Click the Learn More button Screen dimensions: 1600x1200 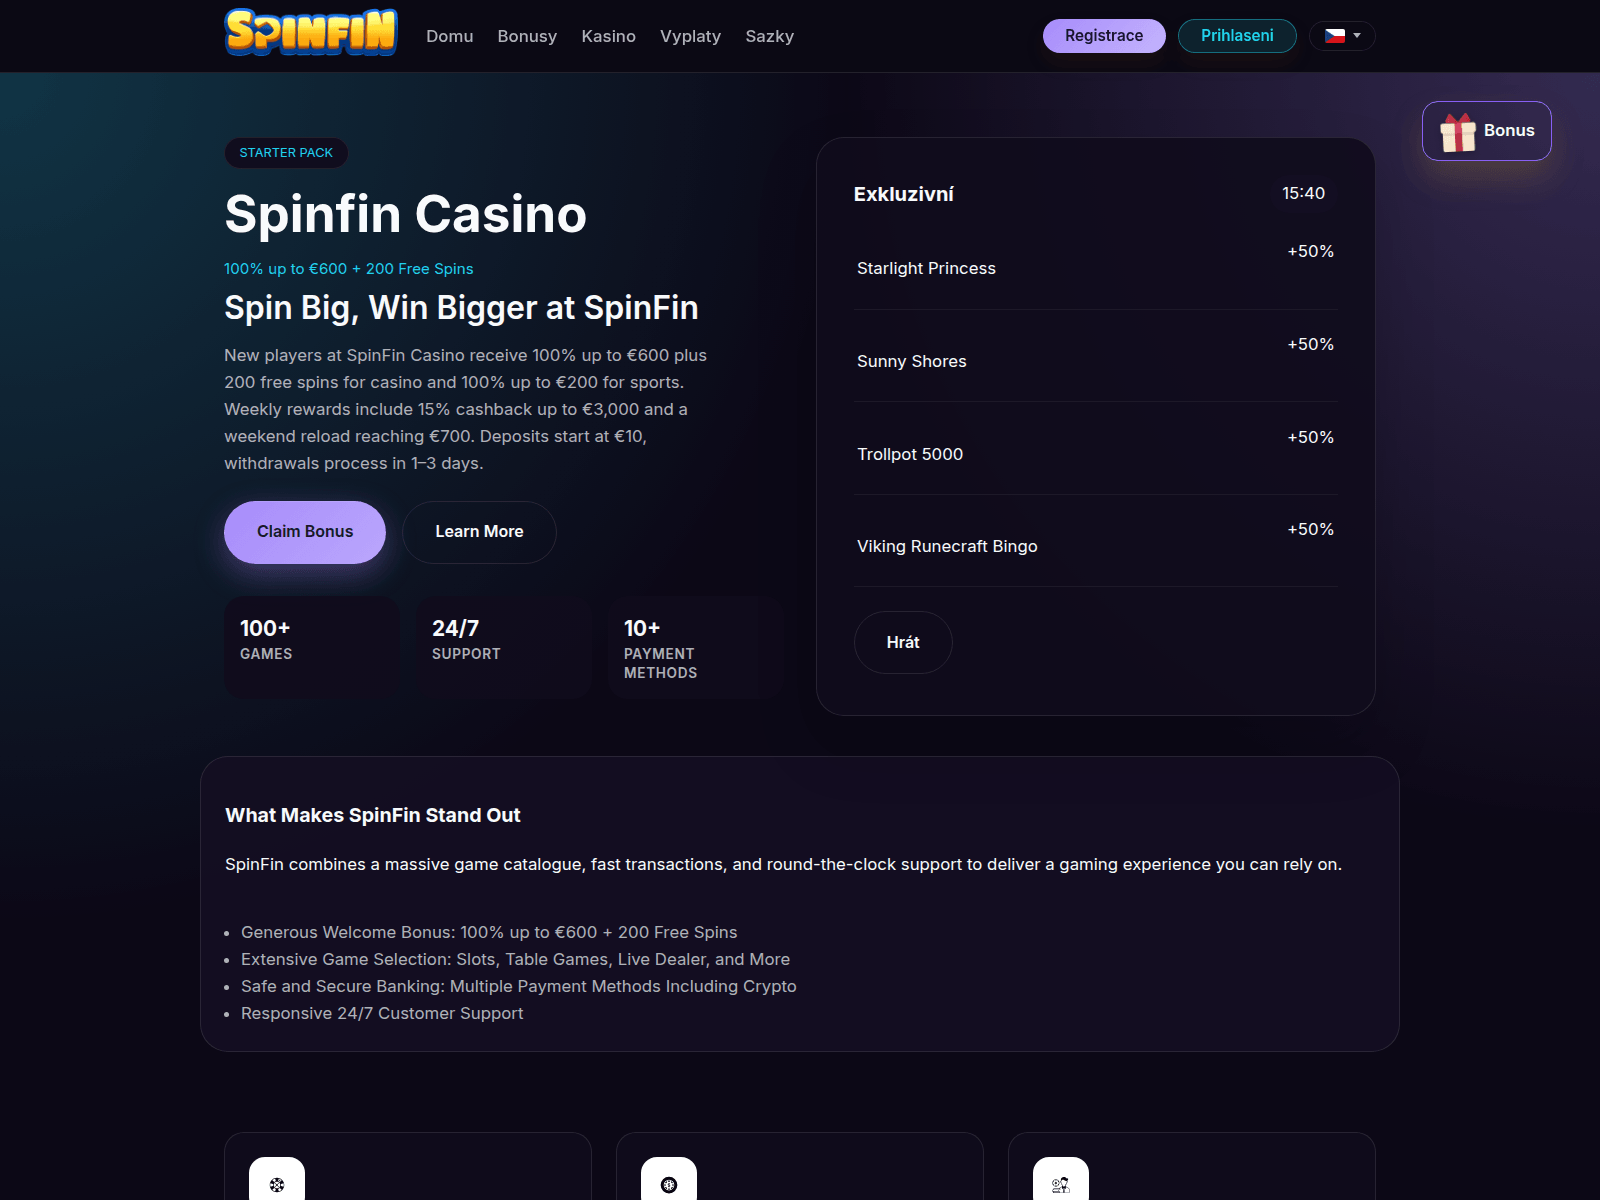pos(479,532)
